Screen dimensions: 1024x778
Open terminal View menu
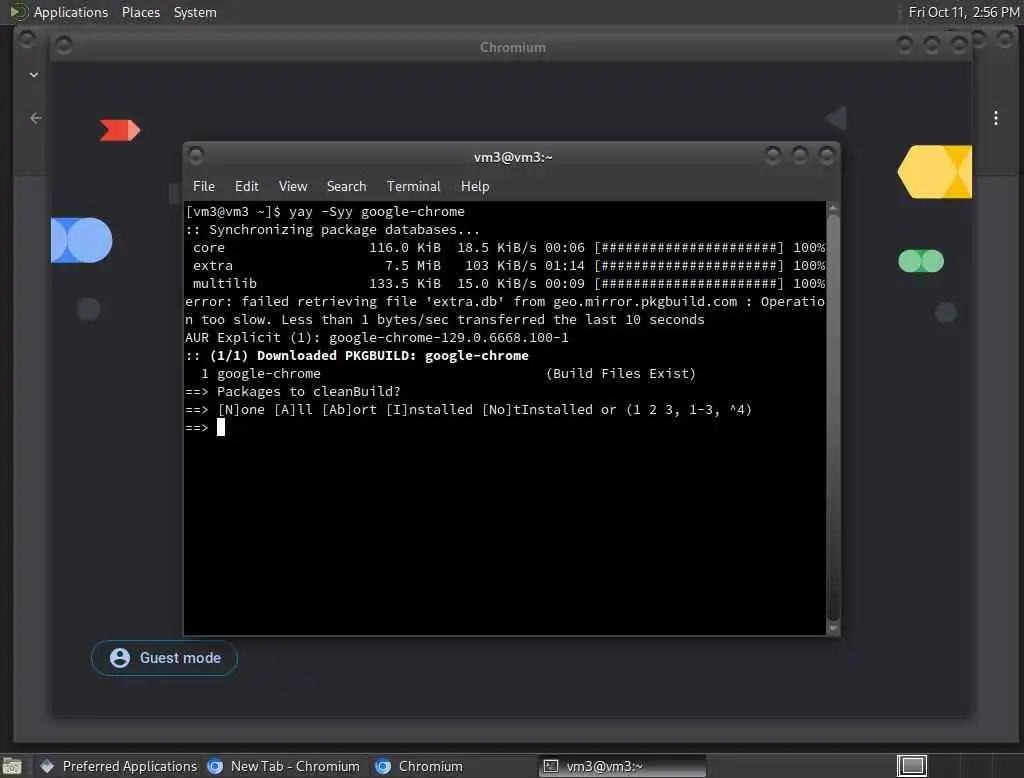click(293, 186)
